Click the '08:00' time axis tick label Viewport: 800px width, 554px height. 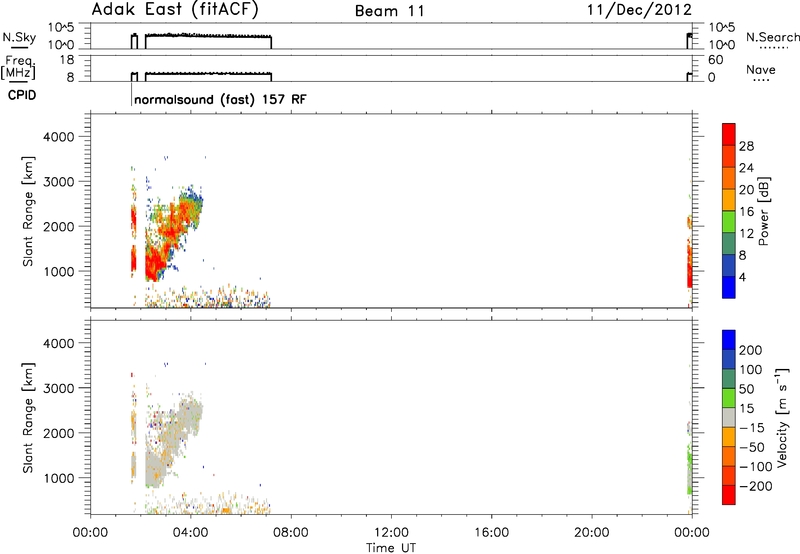click(x=291, y=533)
